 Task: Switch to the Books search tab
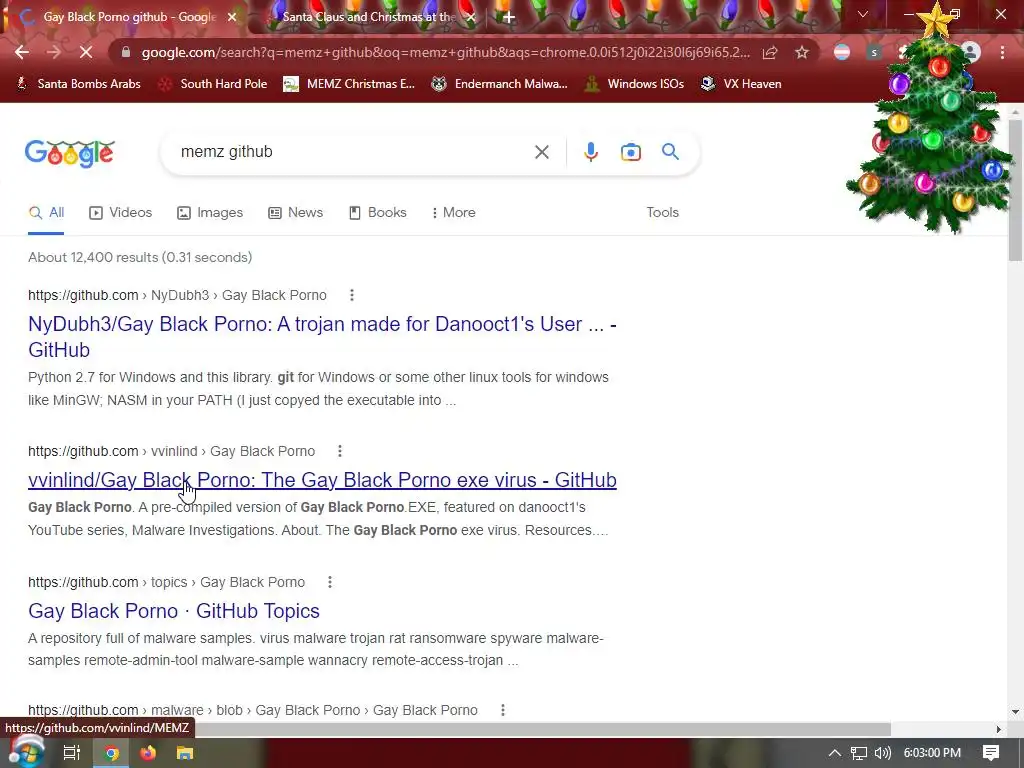[x=378, y=212]
